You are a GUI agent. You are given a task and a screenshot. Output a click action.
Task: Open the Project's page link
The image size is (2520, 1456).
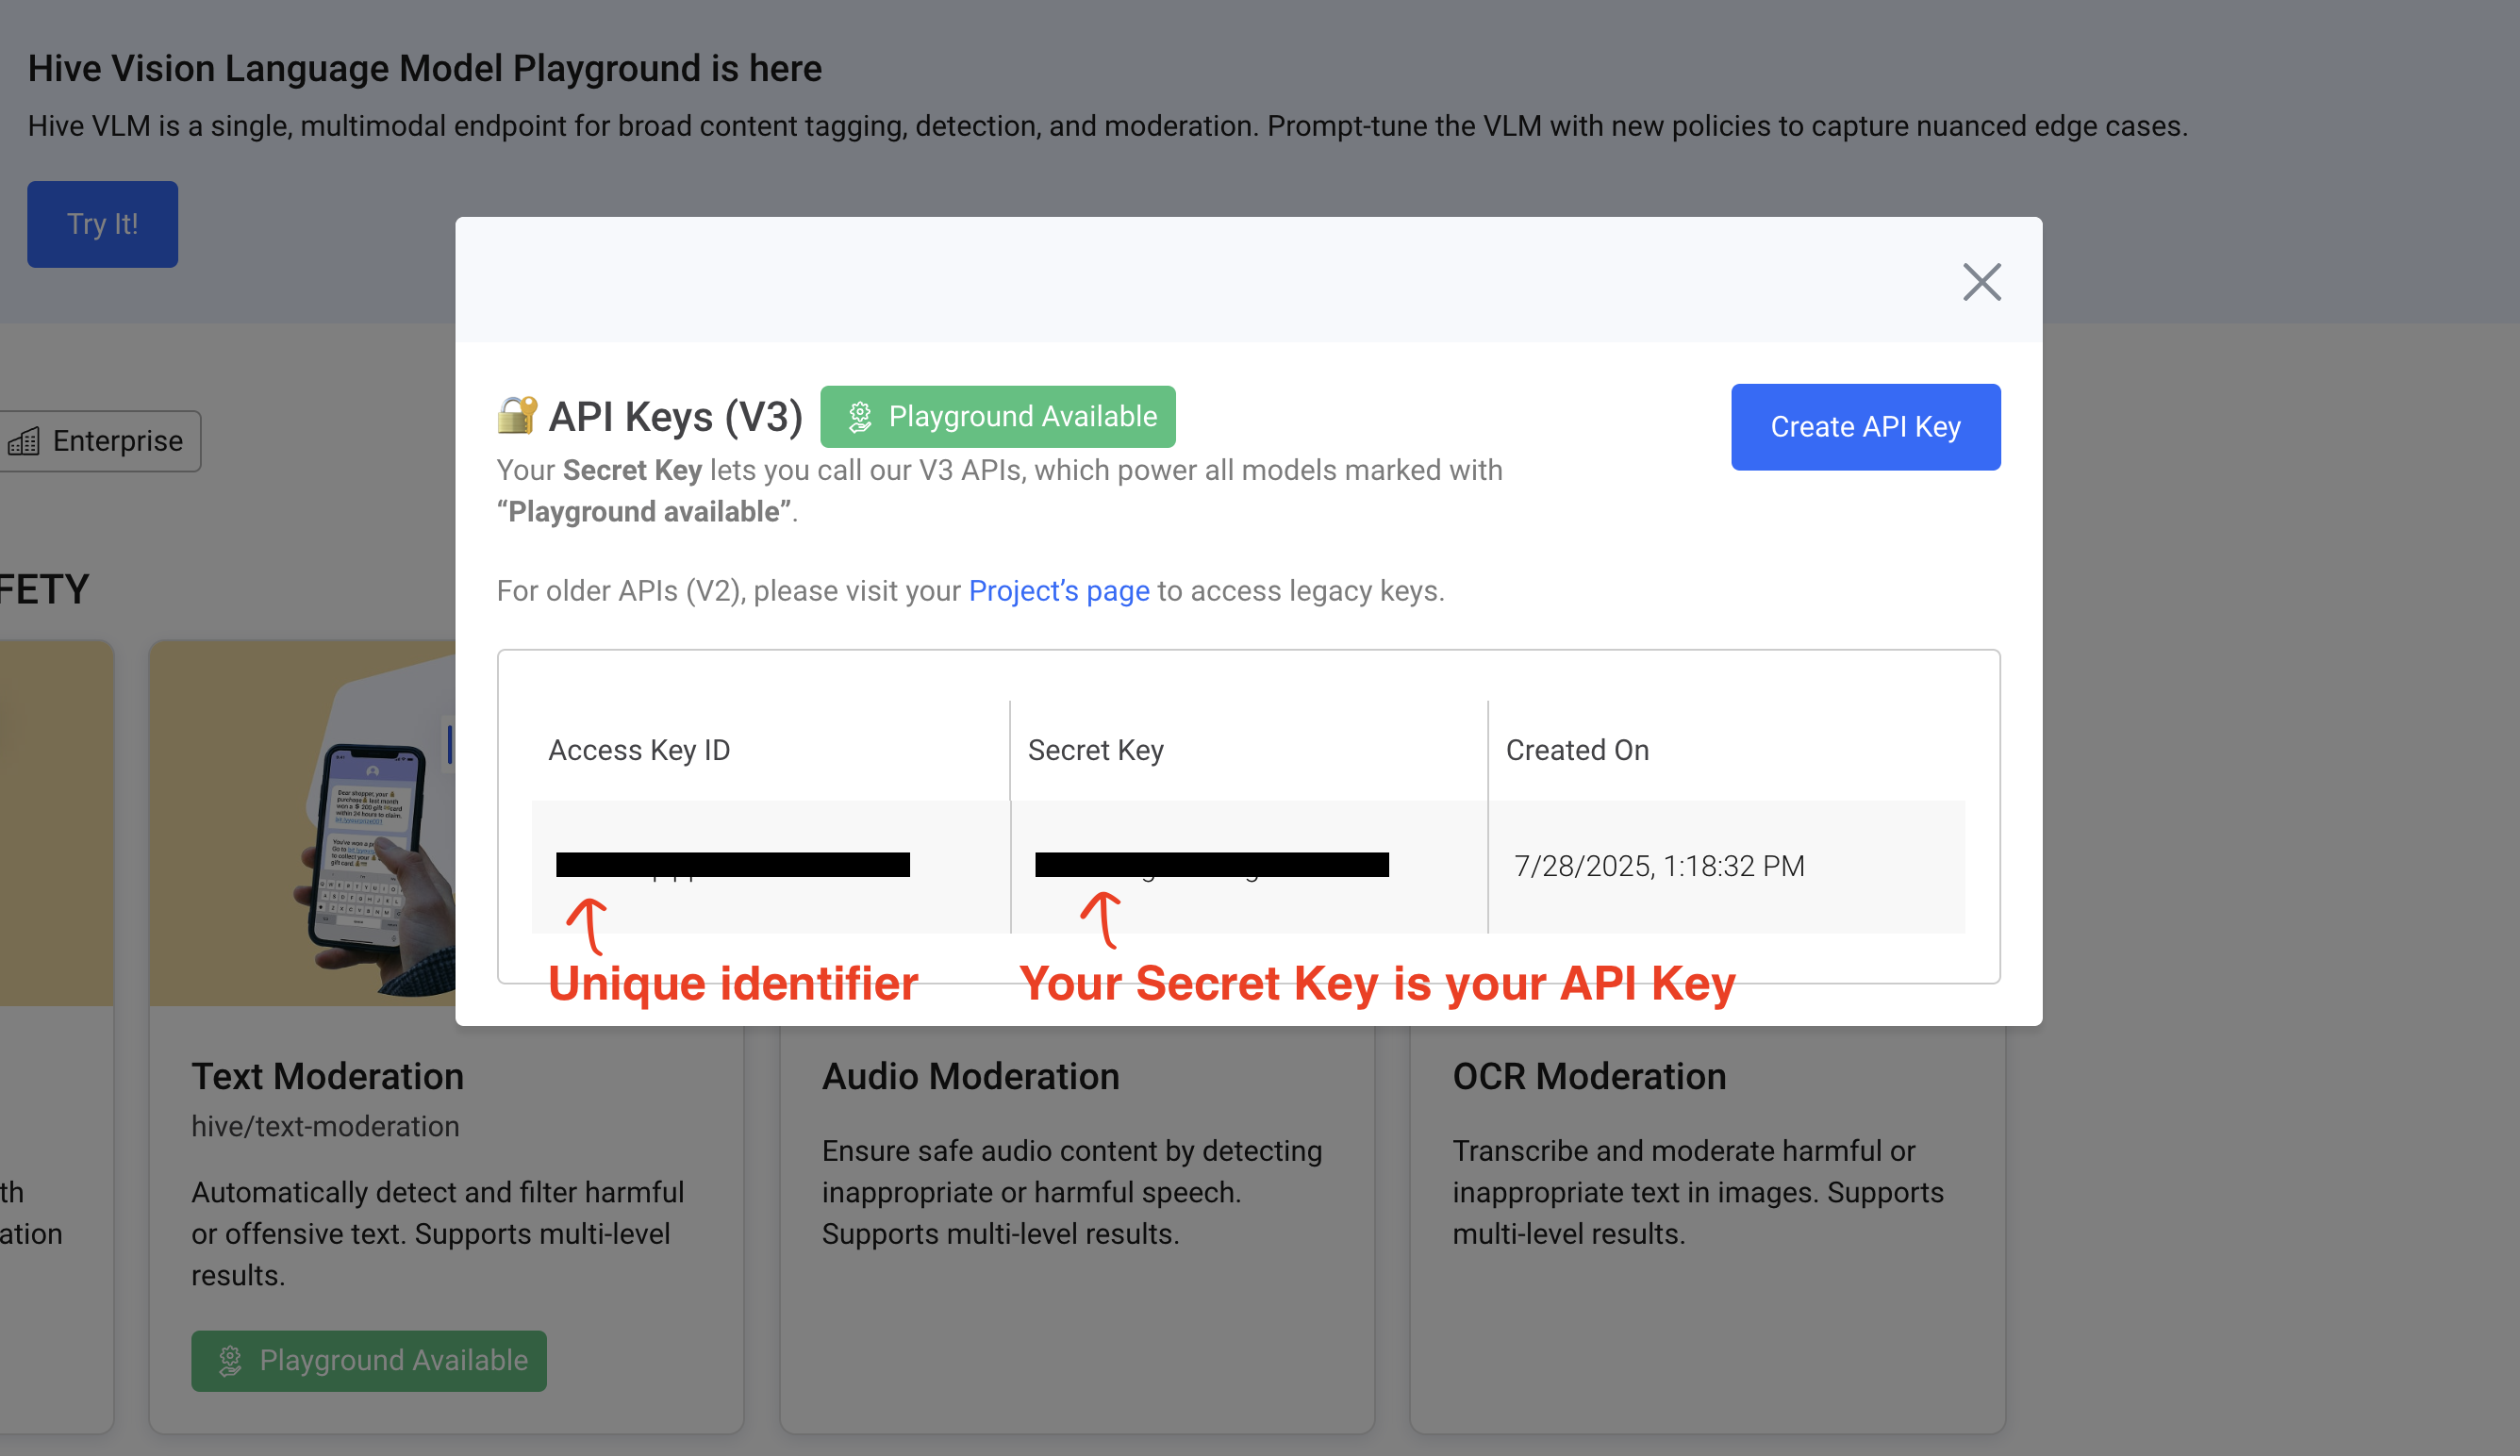pos(1059,591)
